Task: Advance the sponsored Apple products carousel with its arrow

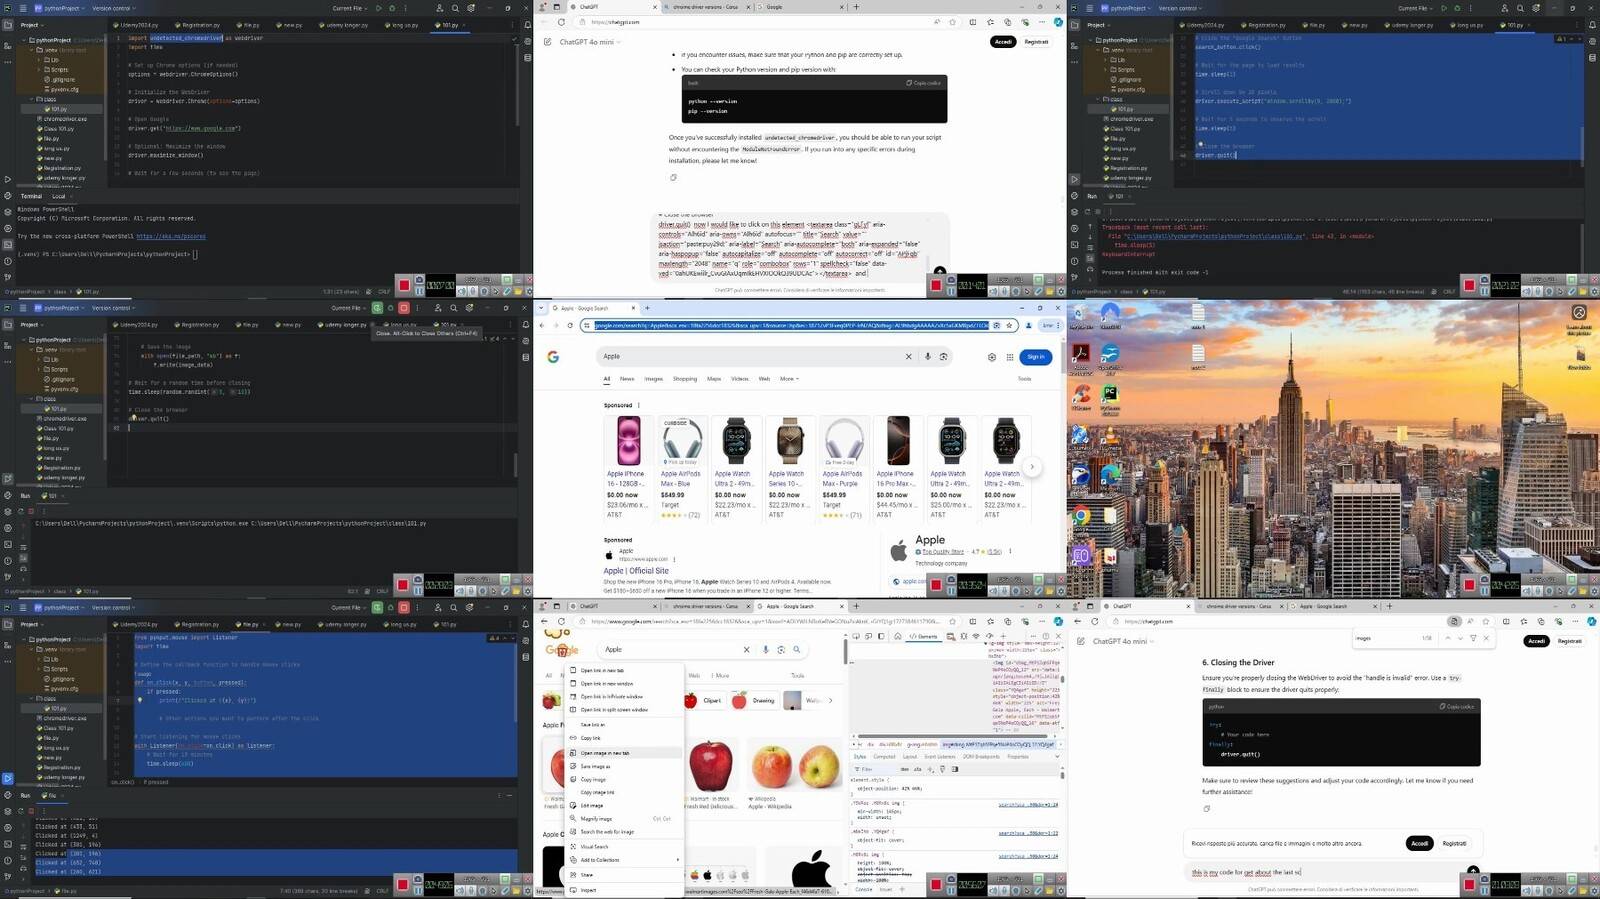Action: (x=1032, y=467)
